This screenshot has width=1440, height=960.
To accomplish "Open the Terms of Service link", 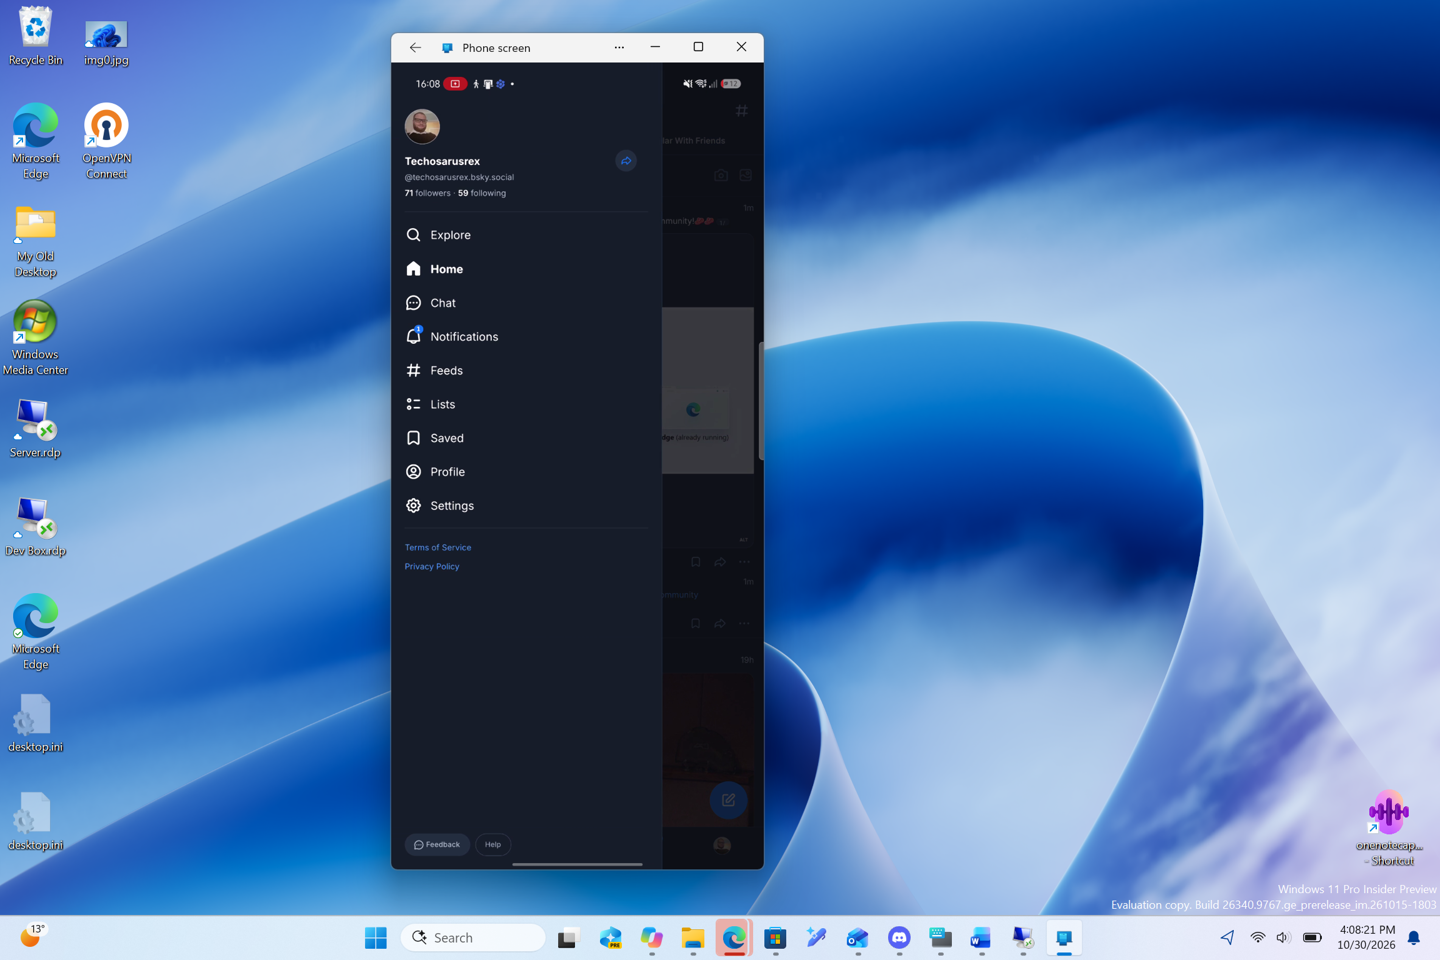I will pyautogui.click(x=438, y=548).
